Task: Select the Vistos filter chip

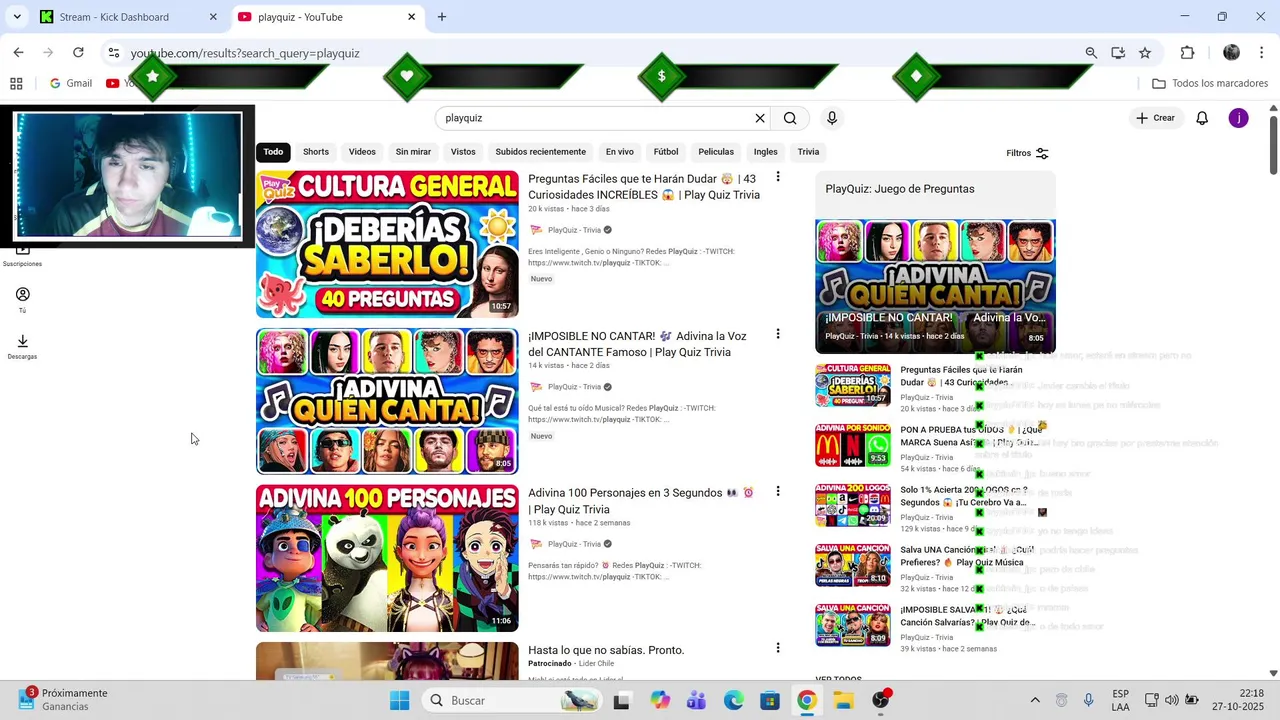Action: 463,152
